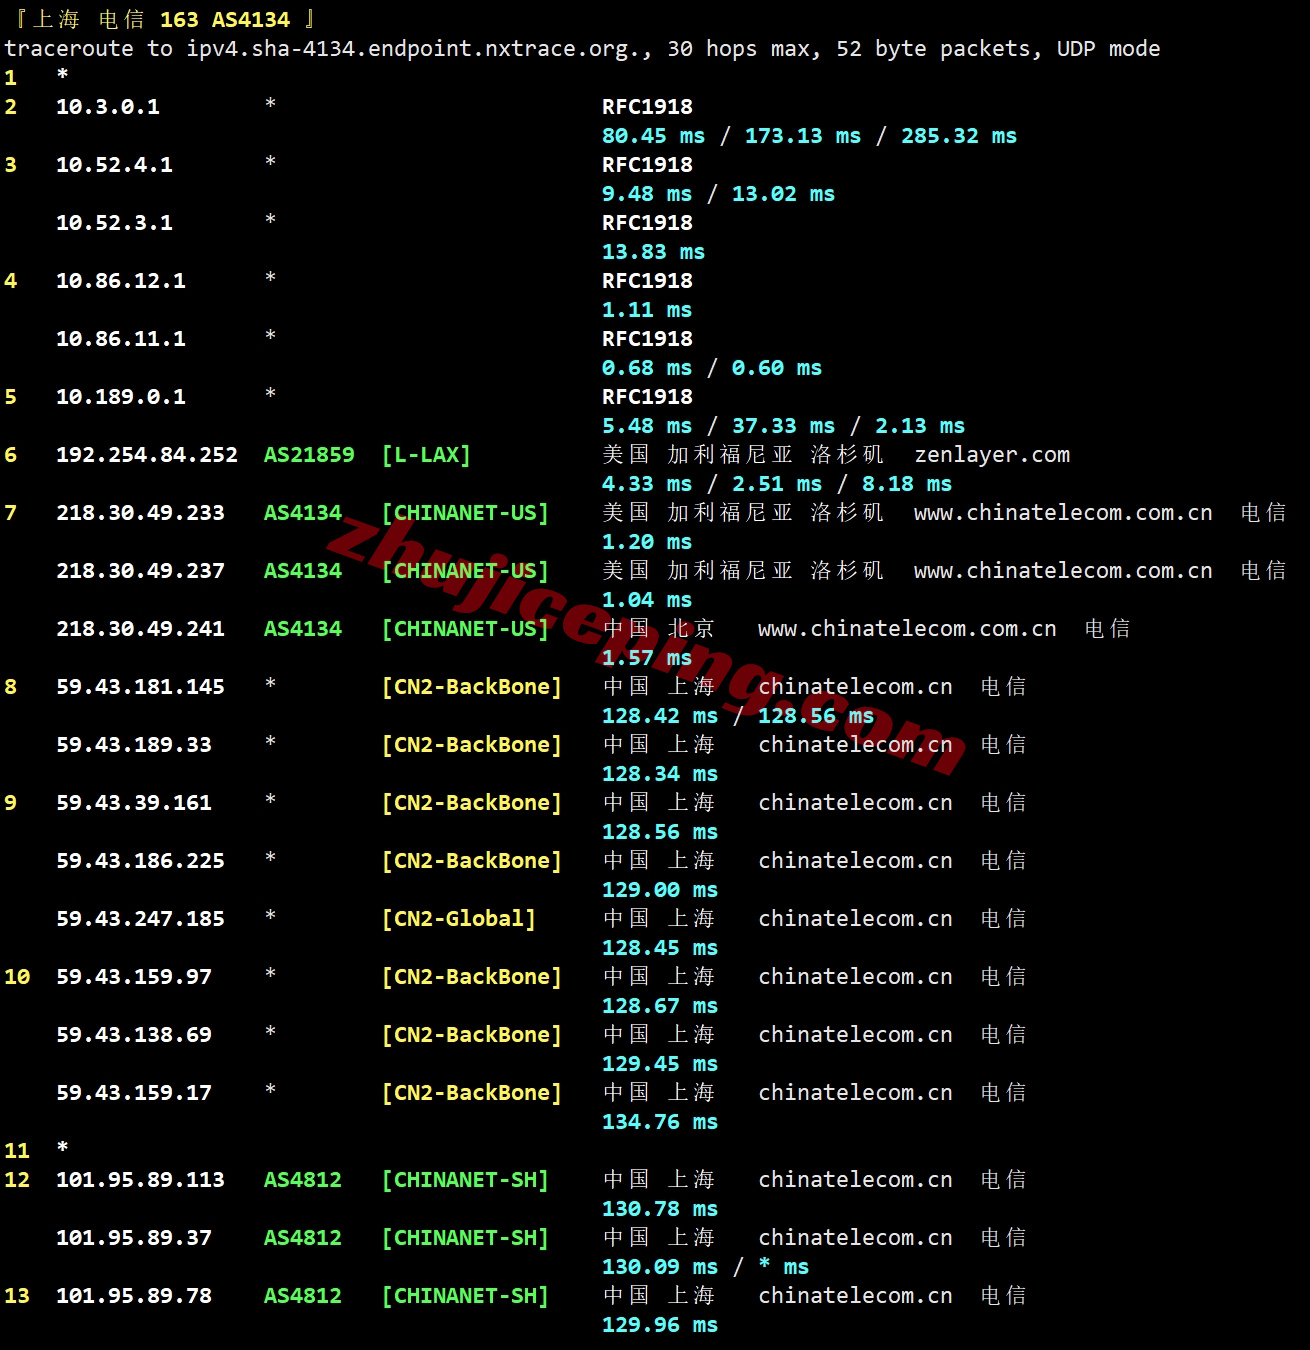Click latency value 37.33 ms

coord(783,426)
